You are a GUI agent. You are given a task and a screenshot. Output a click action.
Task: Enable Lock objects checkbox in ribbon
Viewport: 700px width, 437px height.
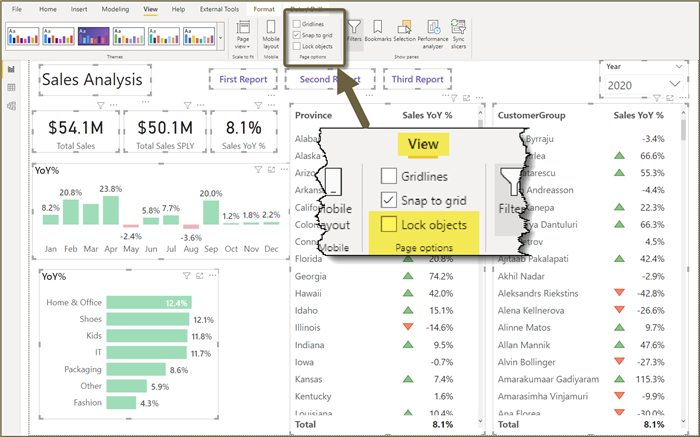tap(295, 46)
